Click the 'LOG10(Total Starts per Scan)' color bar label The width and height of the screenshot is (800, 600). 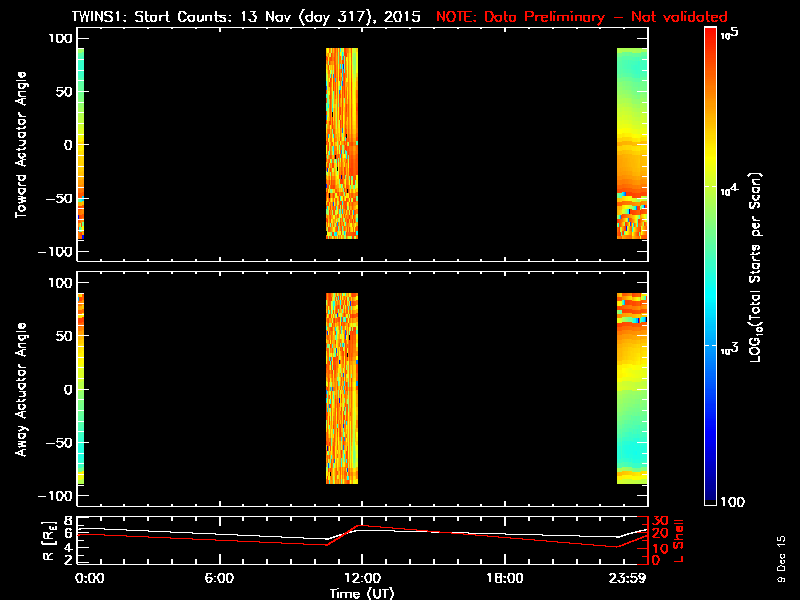pos(757,267)
